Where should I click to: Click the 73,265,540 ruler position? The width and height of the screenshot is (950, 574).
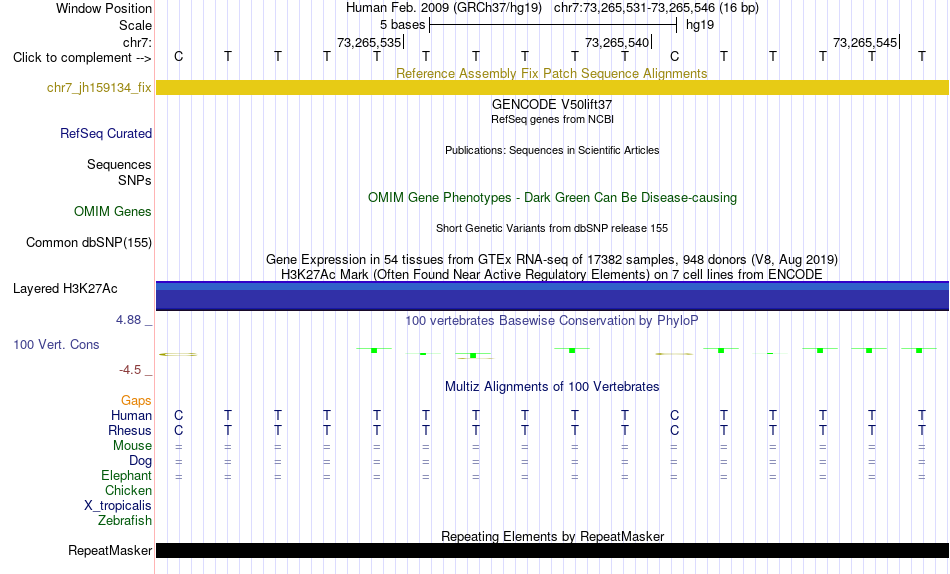click(x=617, y=42)
